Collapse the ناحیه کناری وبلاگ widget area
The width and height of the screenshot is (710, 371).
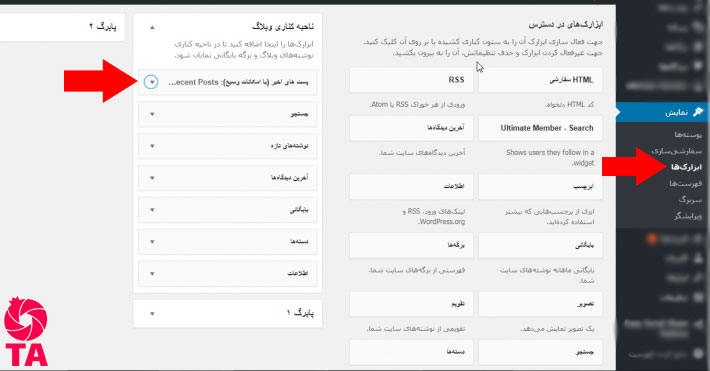click(152, 27)
